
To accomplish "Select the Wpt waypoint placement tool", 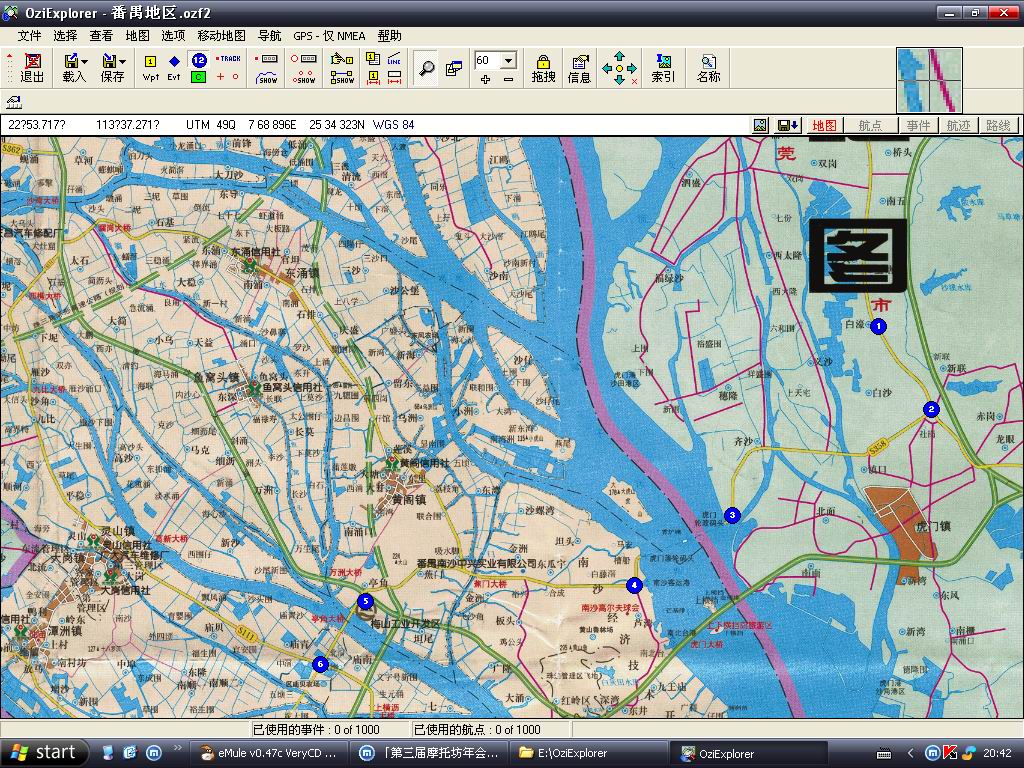I will (150, 68).
